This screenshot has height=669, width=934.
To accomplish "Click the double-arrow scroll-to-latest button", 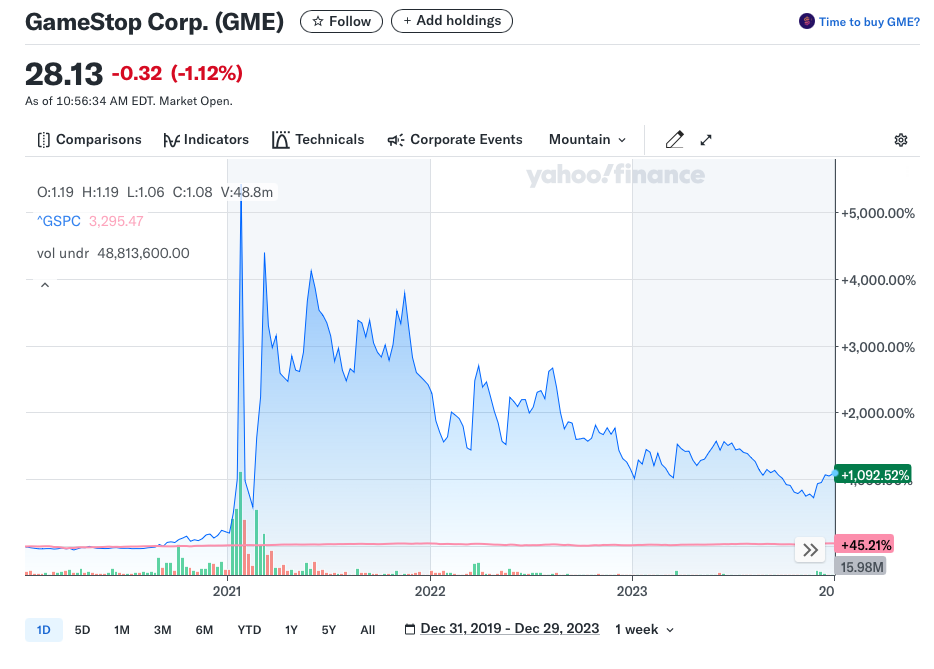I will 810,549.
